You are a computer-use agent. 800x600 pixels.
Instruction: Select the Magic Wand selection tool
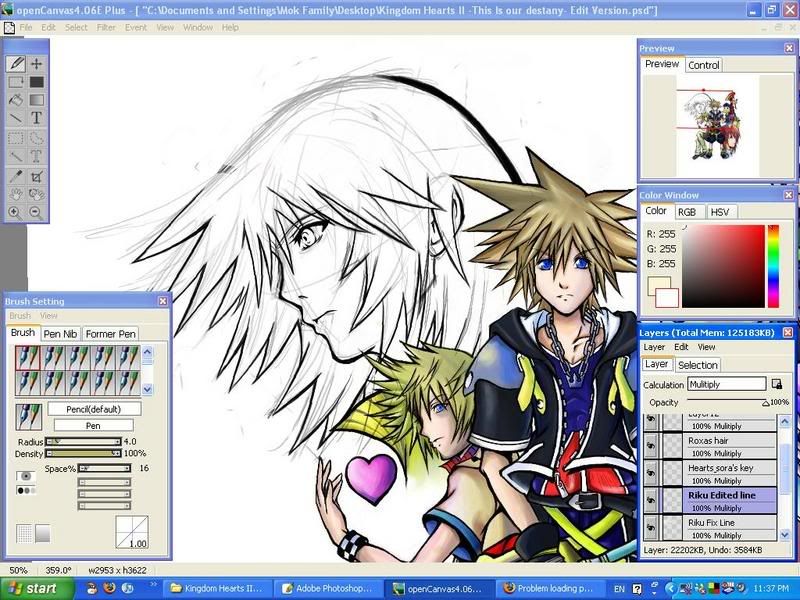point(16,156)
